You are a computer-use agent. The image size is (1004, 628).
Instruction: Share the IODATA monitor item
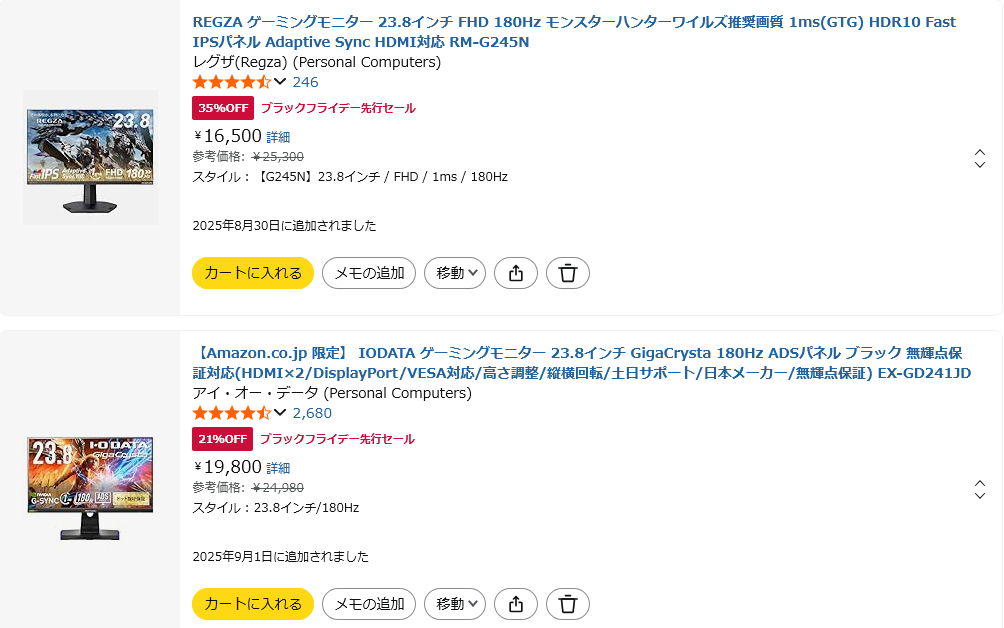click(x=516, y=604)
